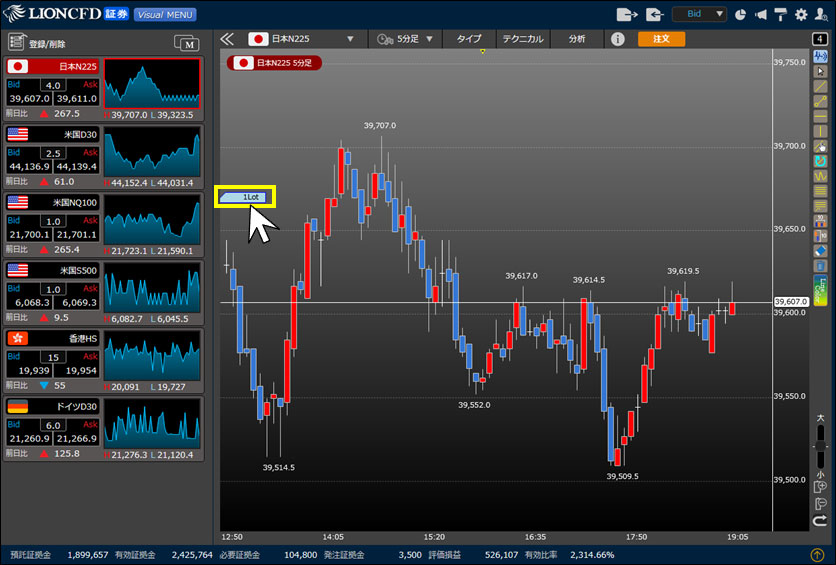Image resolution: width=836 pixels, height=565 pixels.
Task: Click the Visual MENU button
Action: click(x=165, y=15)
